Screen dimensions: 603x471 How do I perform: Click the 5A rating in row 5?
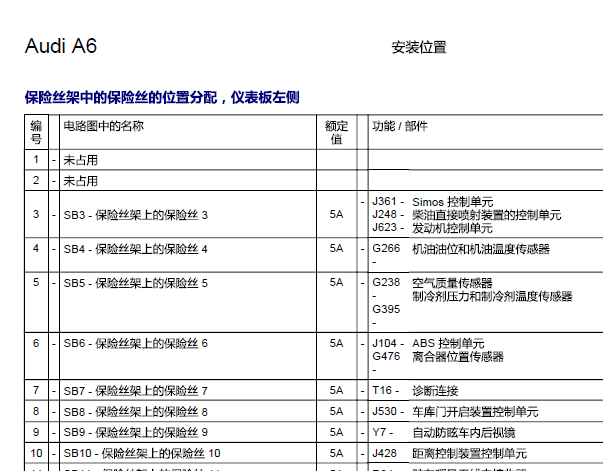point(336,283)
